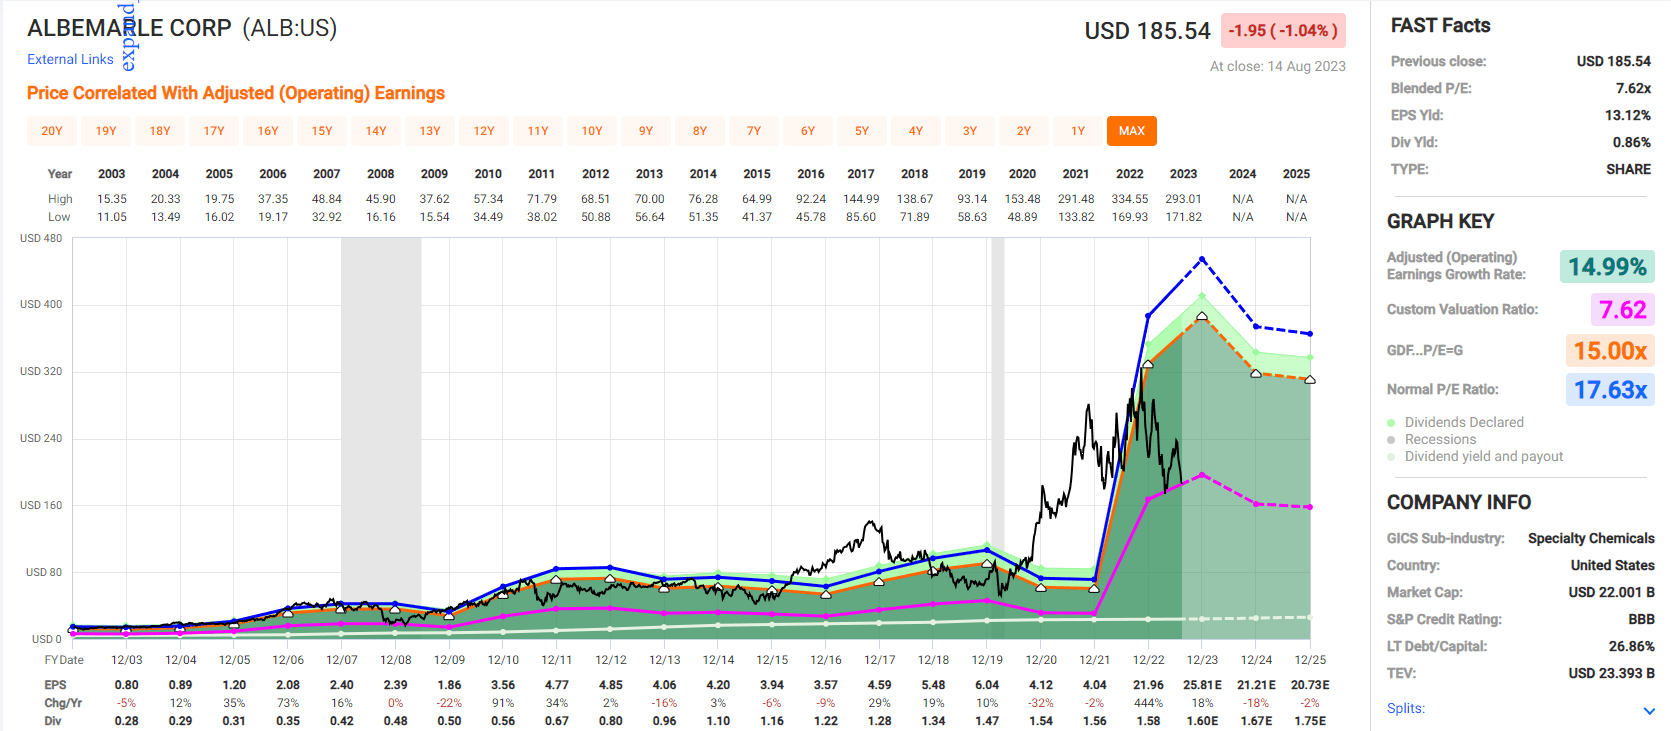Click the 2019 EPS value 6.04
Viewport: 1671px width, 731px height.
point(987,685)
